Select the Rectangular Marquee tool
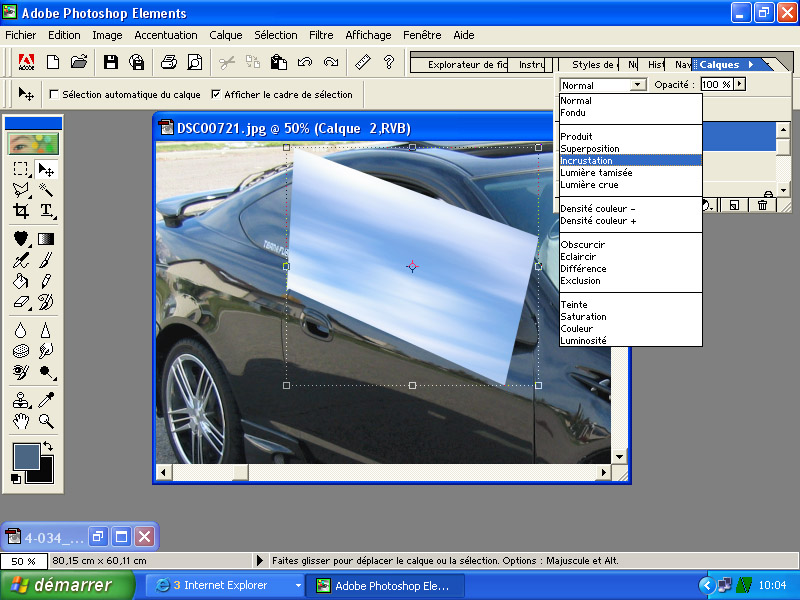Viewport: 800px width, 600px height. (20, 169)
